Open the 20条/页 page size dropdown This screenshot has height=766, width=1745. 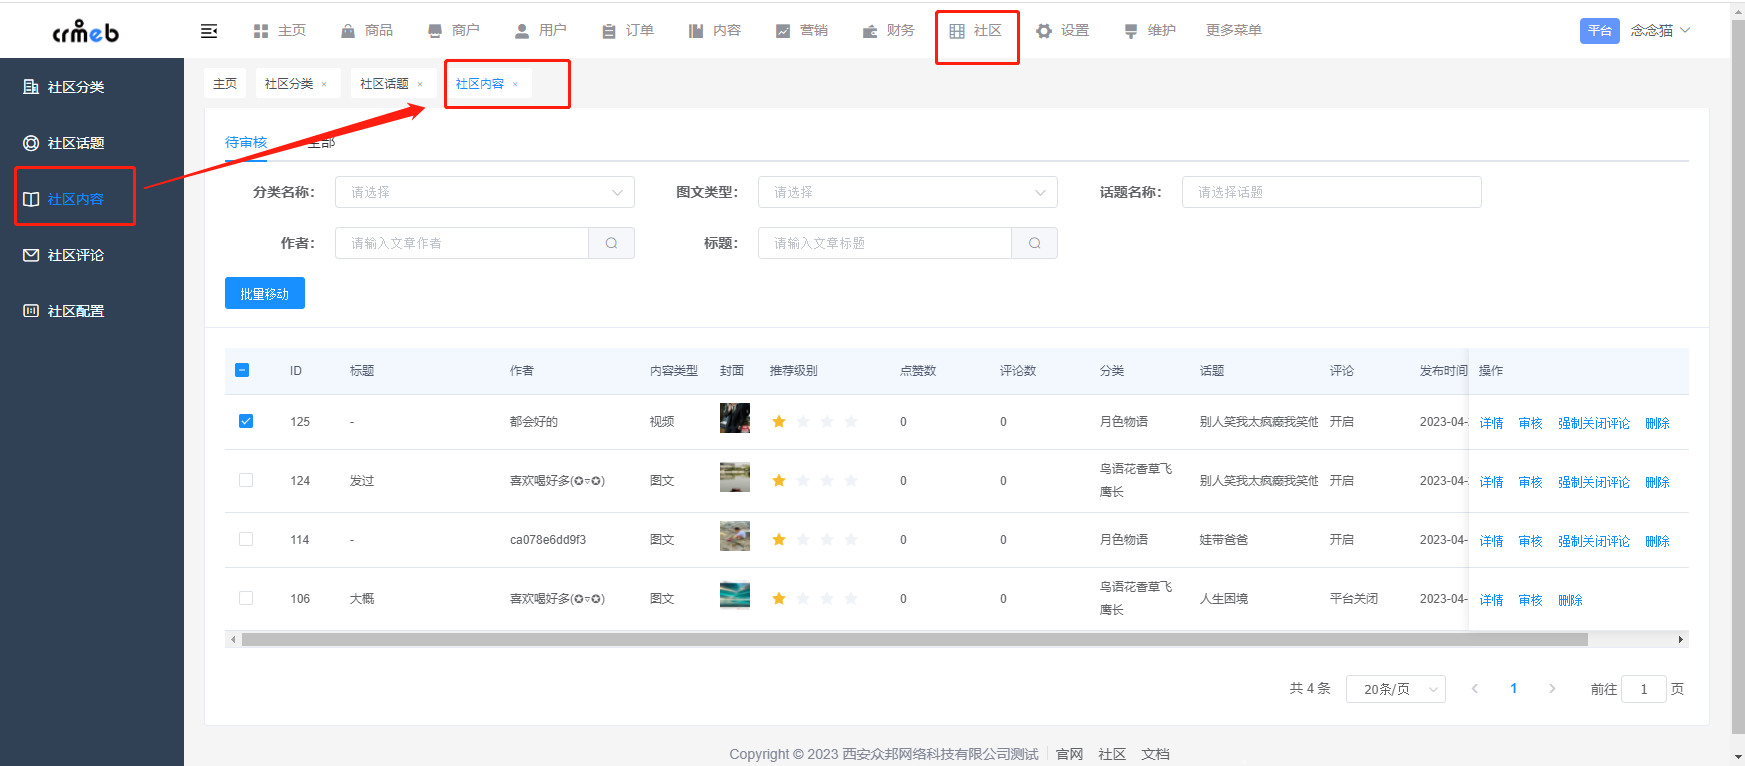[1396, 689]
